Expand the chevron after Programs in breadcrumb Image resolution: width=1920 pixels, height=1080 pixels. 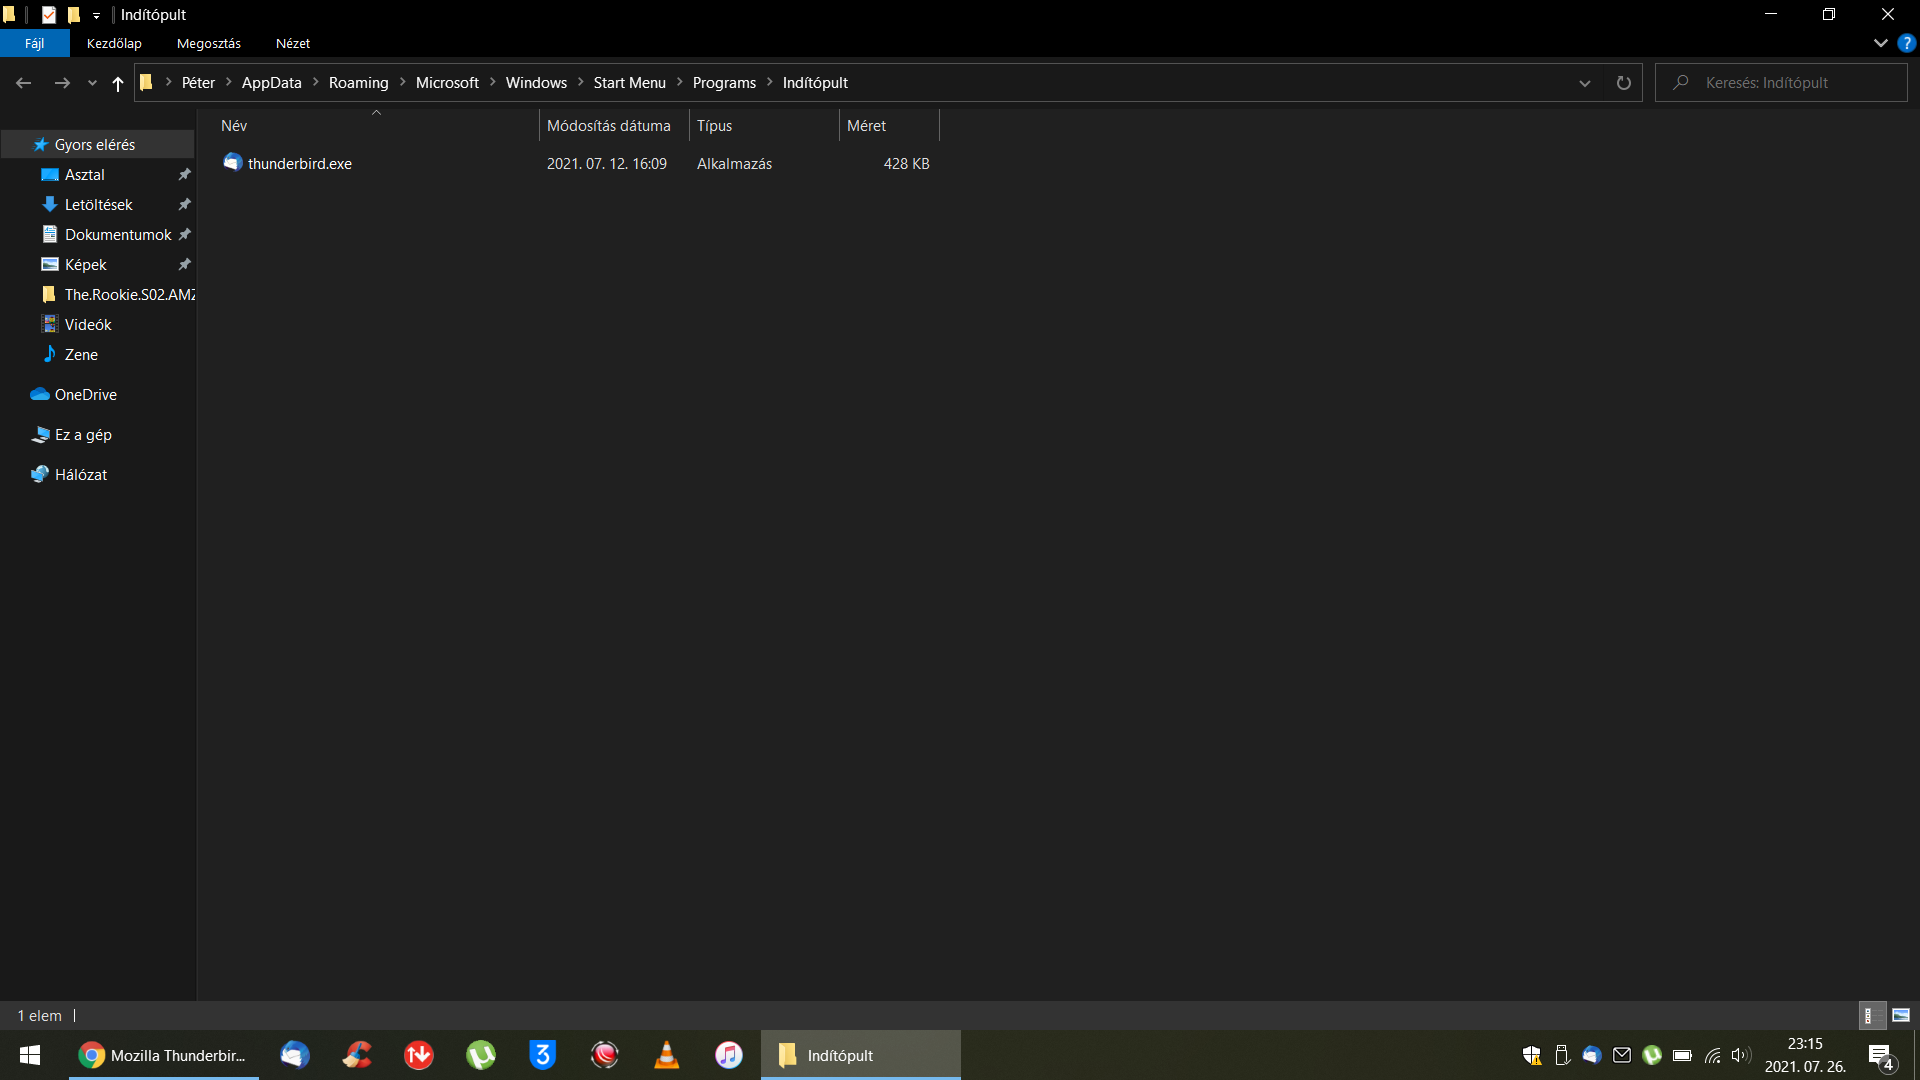770,83
